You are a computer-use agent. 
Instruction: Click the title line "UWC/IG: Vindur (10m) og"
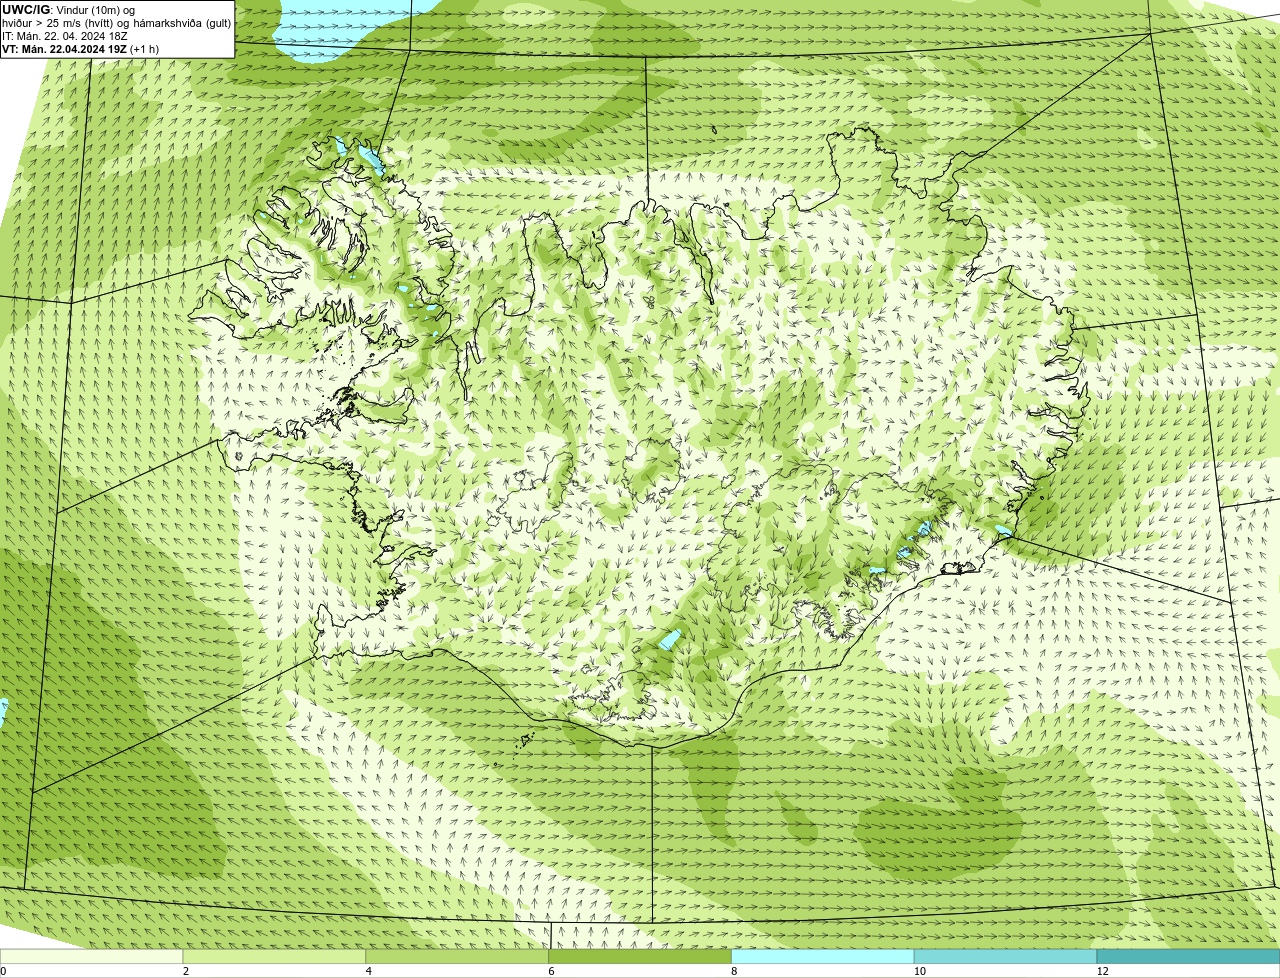point(68,10)
